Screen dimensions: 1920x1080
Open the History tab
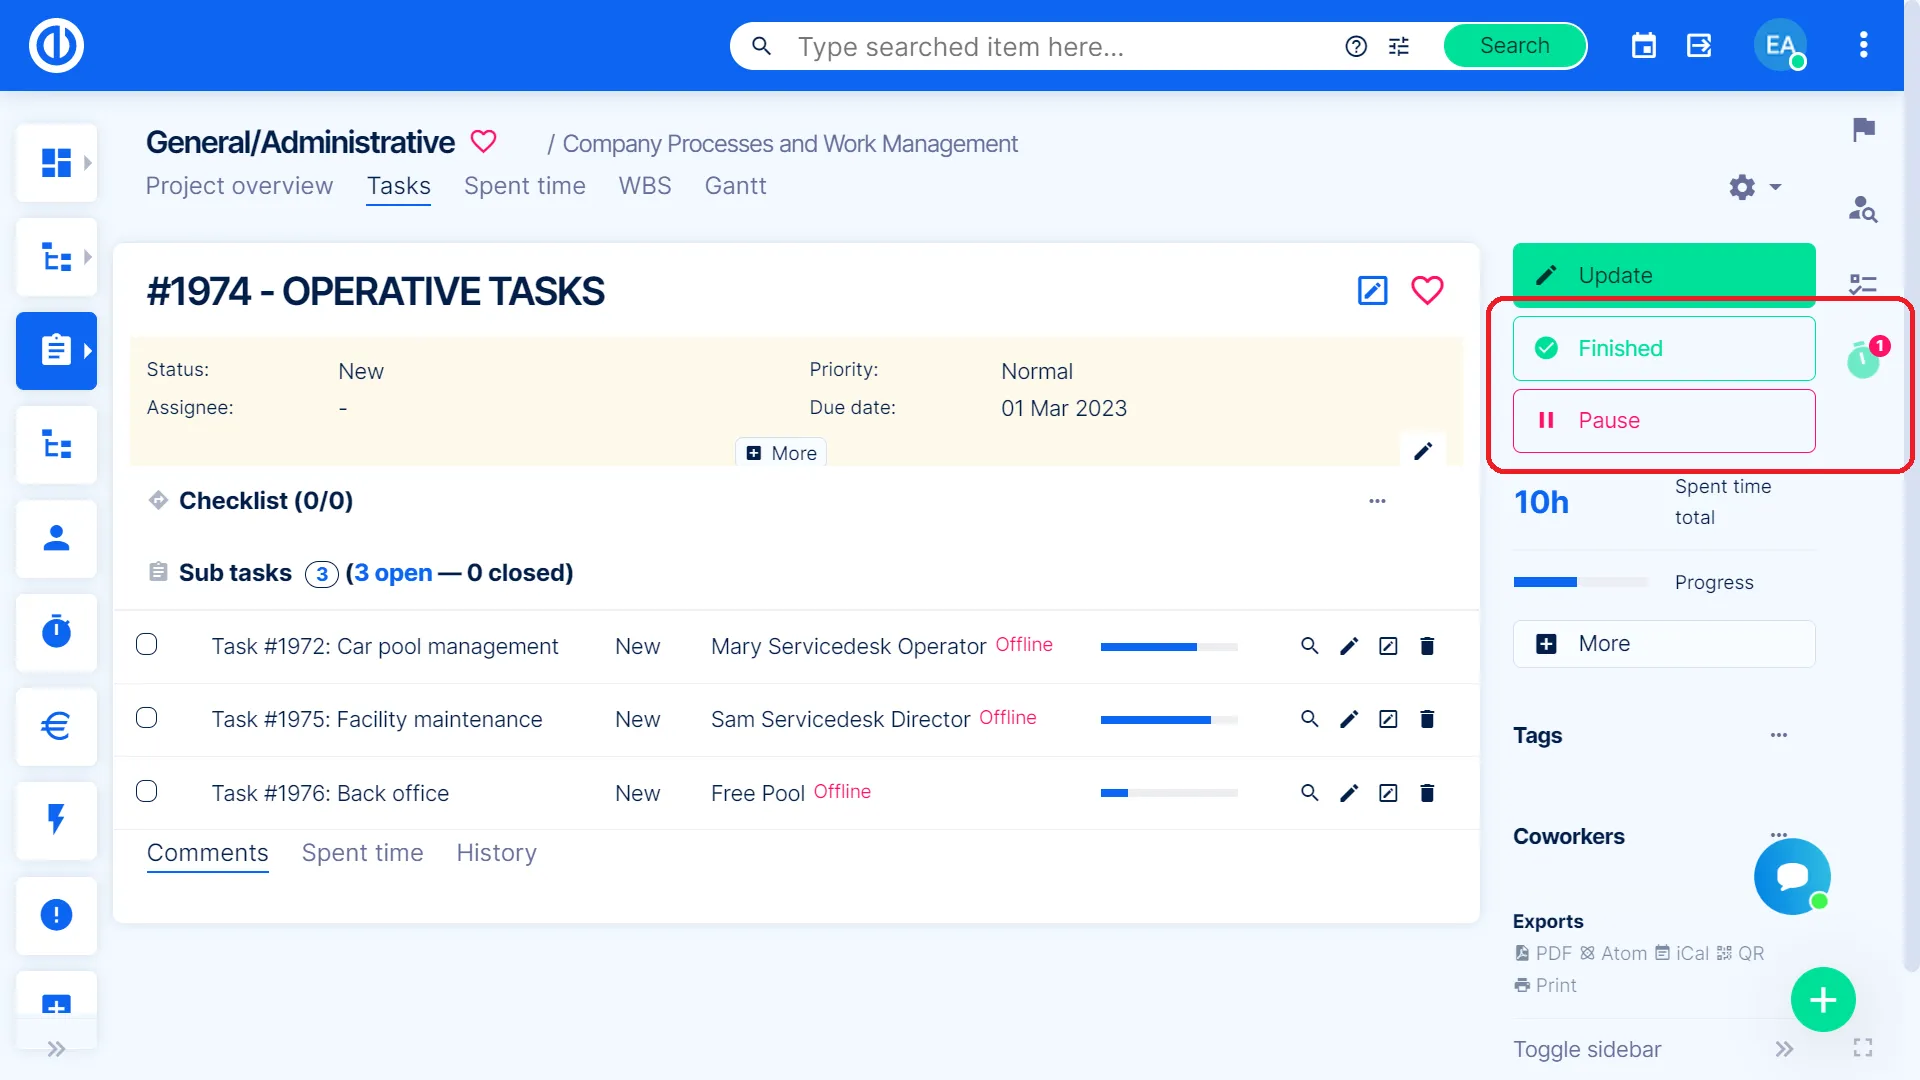496,853
